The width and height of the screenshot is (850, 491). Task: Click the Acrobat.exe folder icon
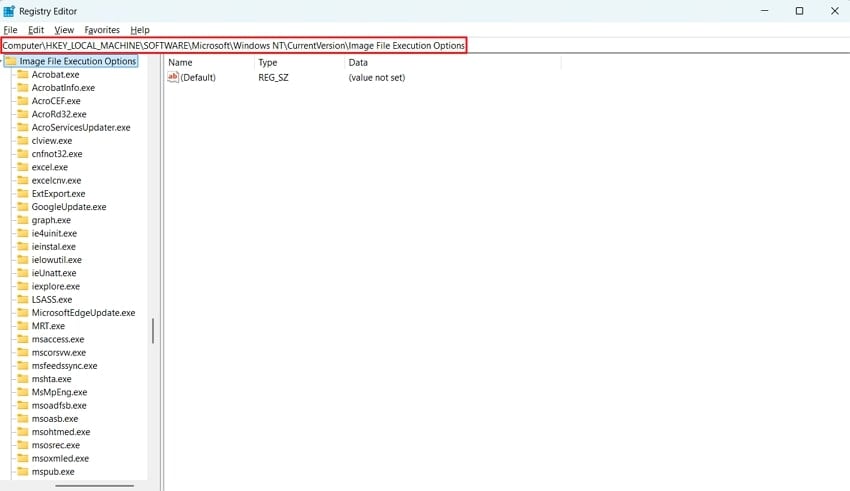pyautogui.click(x=23, y=74)
